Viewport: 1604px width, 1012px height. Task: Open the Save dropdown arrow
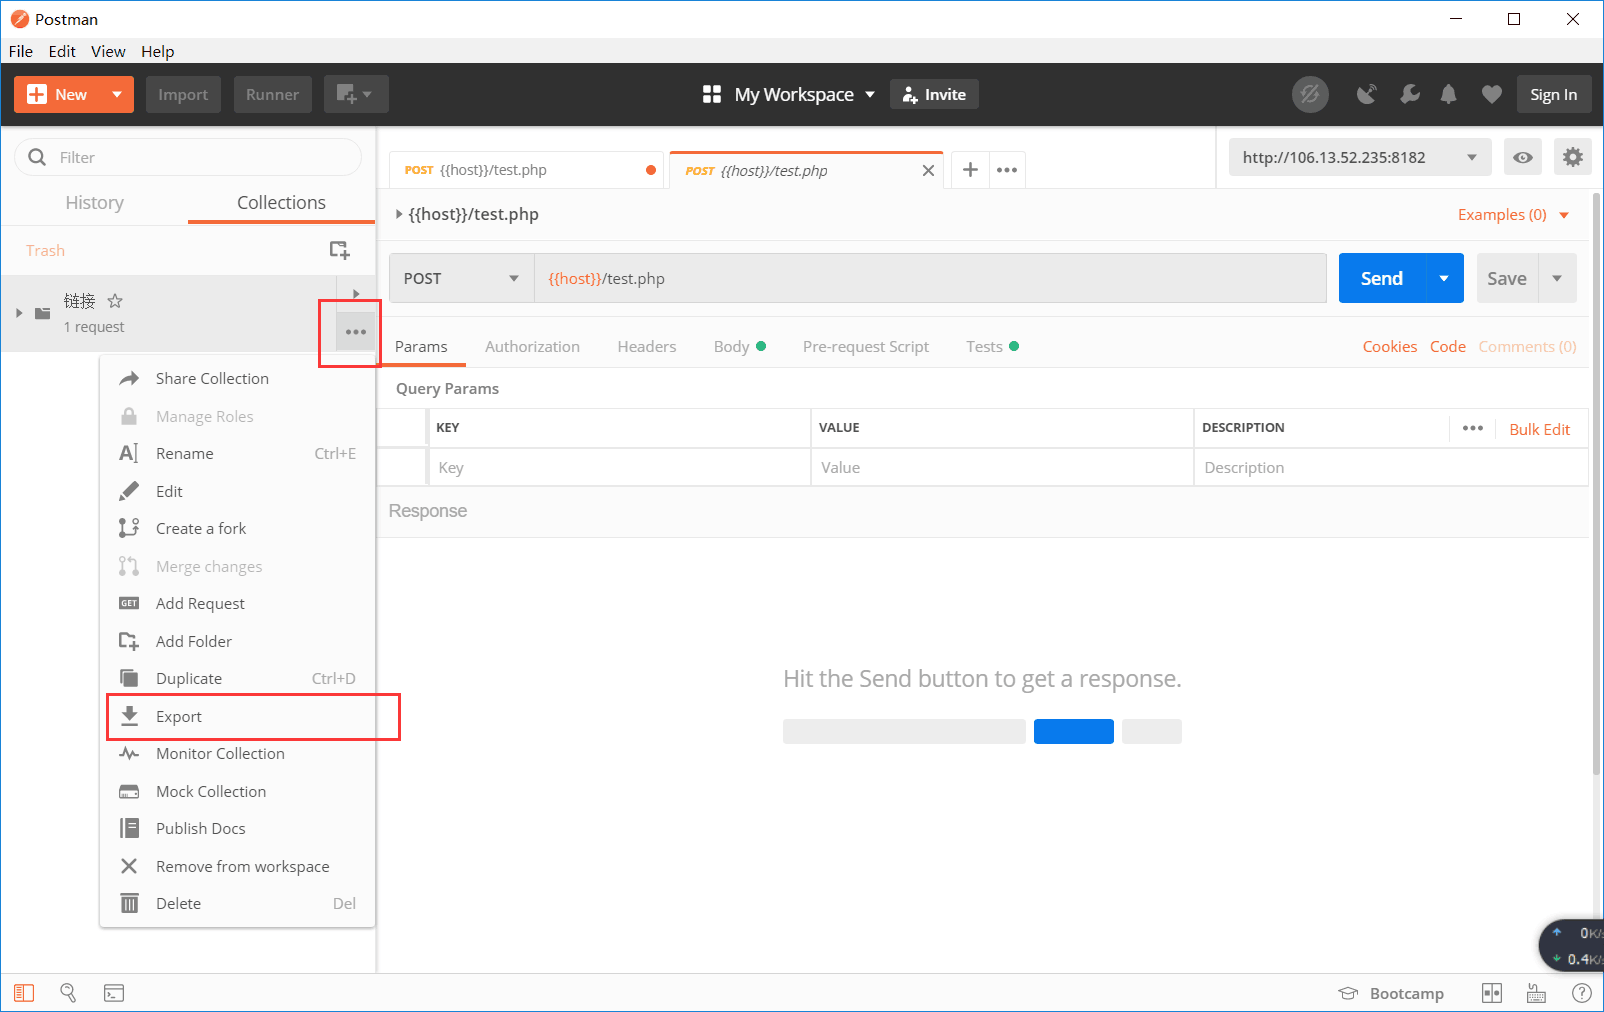point(1557,278)
